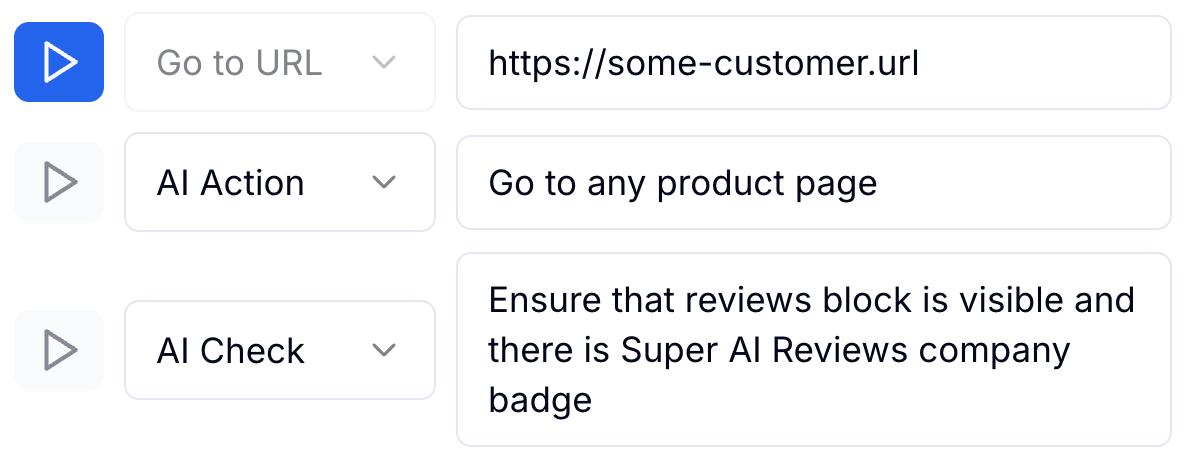1186x458 pixels.
Task: Click the chevron beside AI Action
Action: 384,182
